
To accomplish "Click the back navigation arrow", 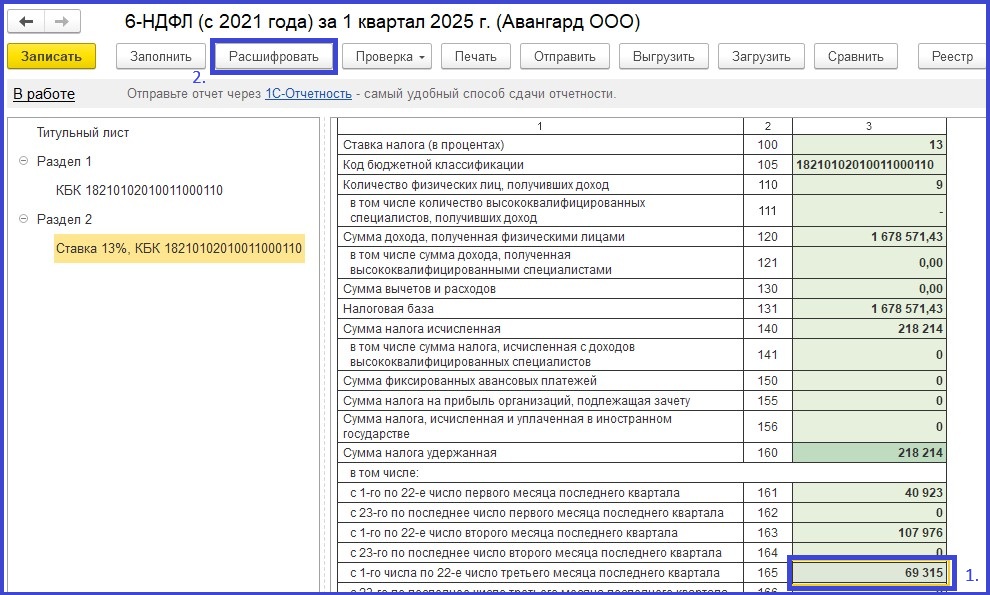I will [27, 21].
